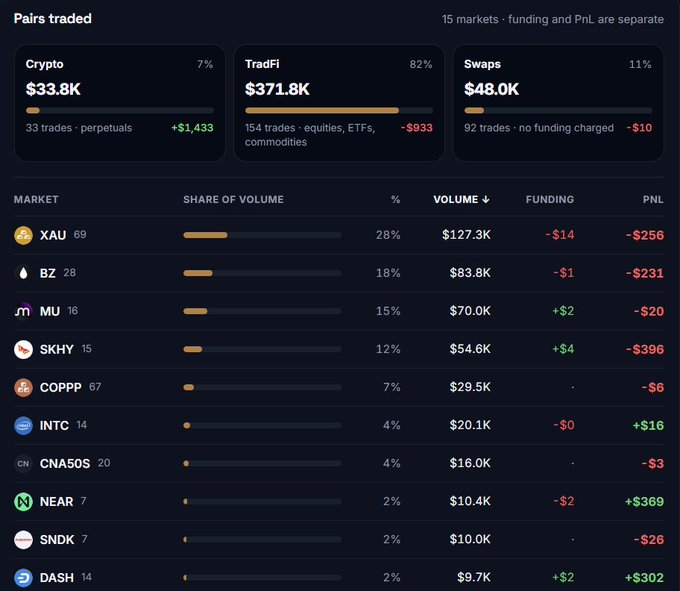
Task: Click the -$256 PnL value
Action: [x=645, y=235]
